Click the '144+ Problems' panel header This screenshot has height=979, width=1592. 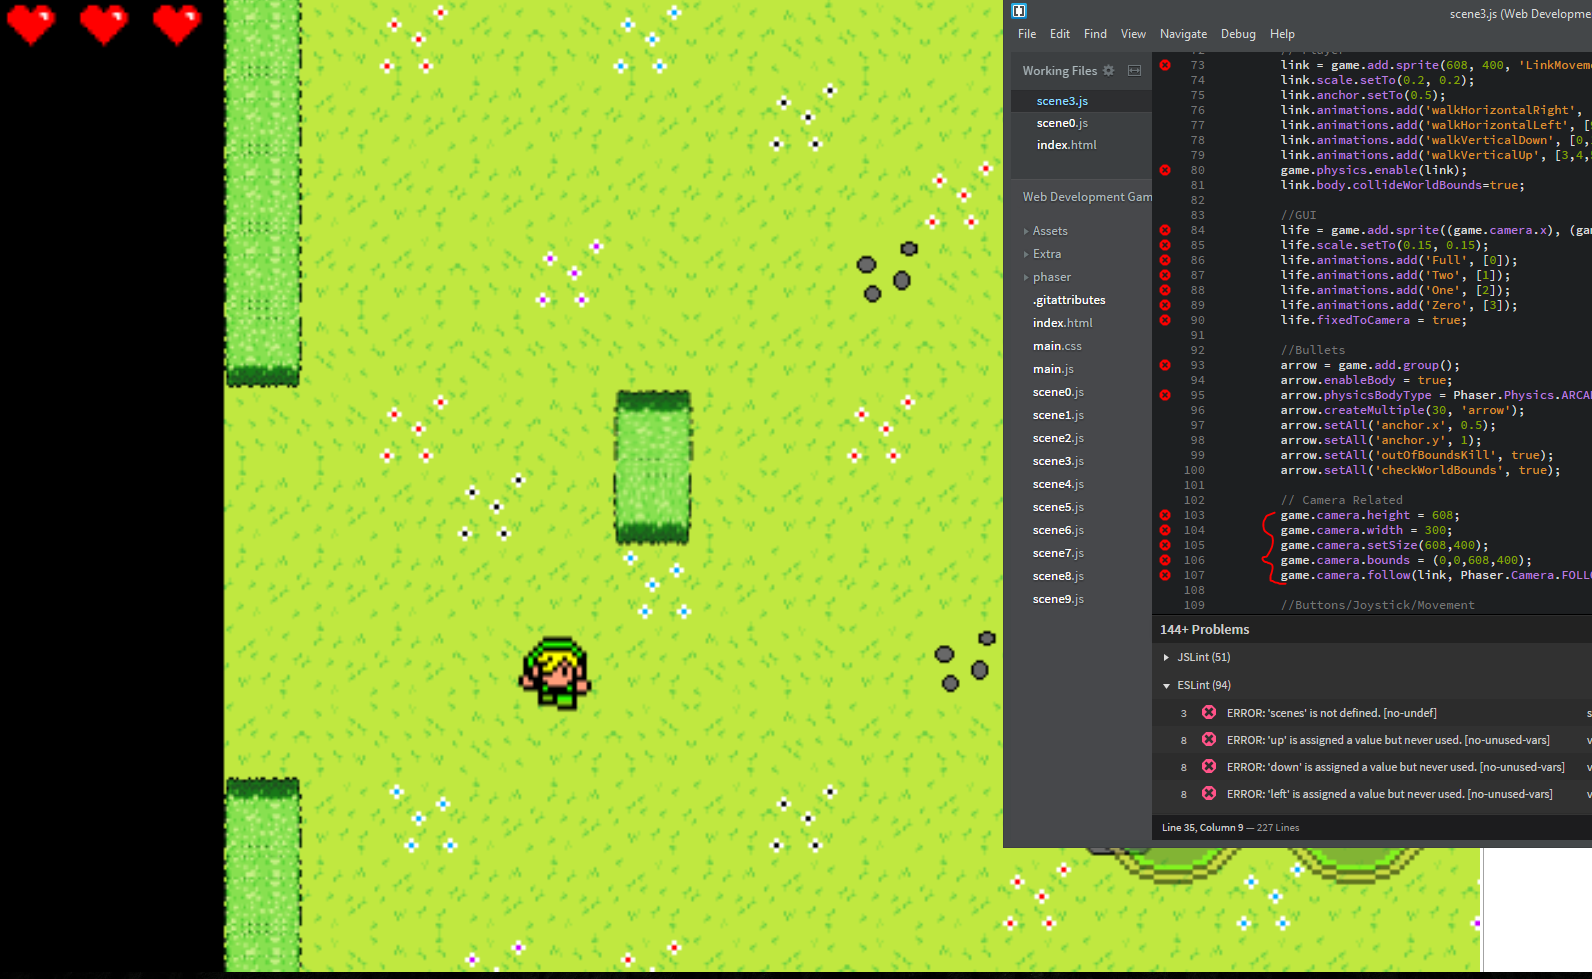[1204, 629]
